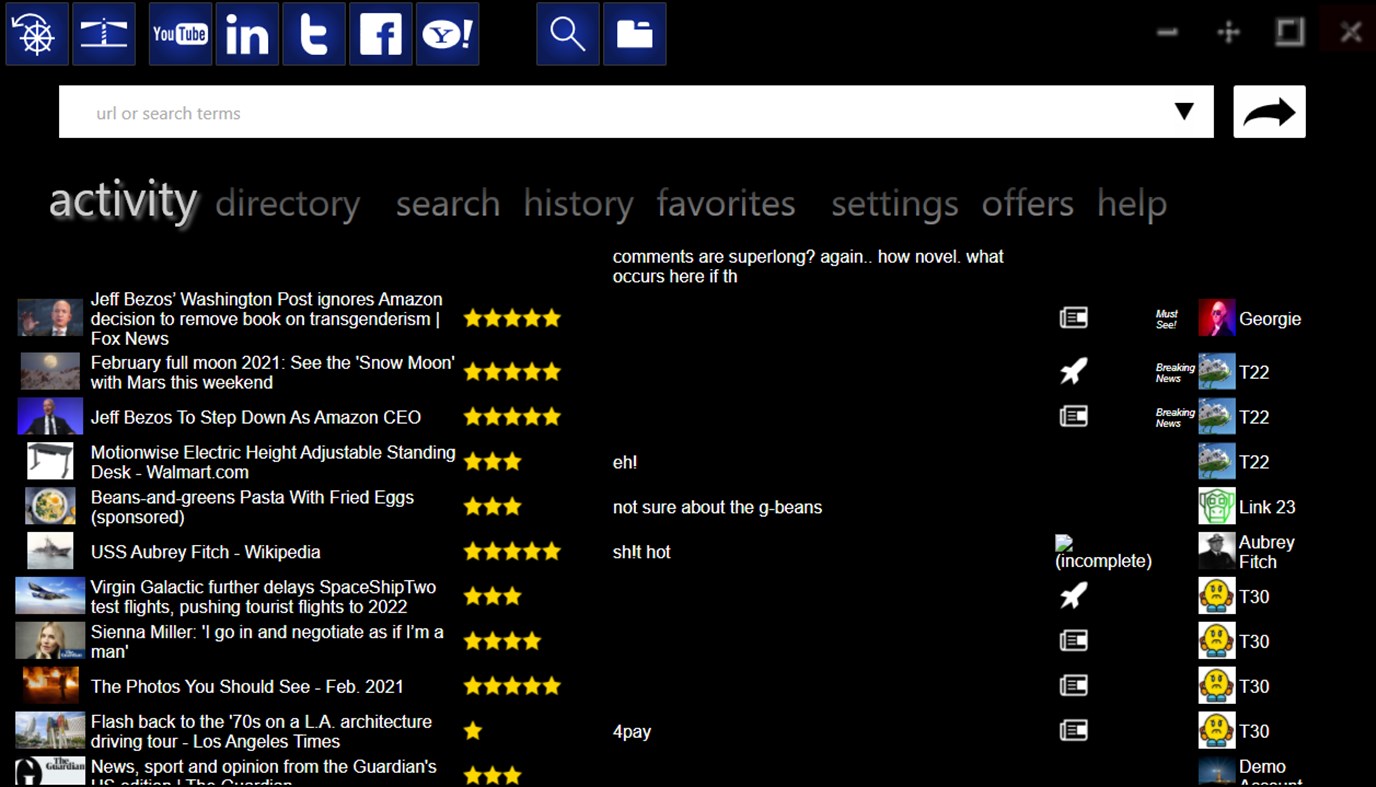
Task: Click the newspaper icon on the Bezos CEO row
Action: click(x=1073, y=416)
